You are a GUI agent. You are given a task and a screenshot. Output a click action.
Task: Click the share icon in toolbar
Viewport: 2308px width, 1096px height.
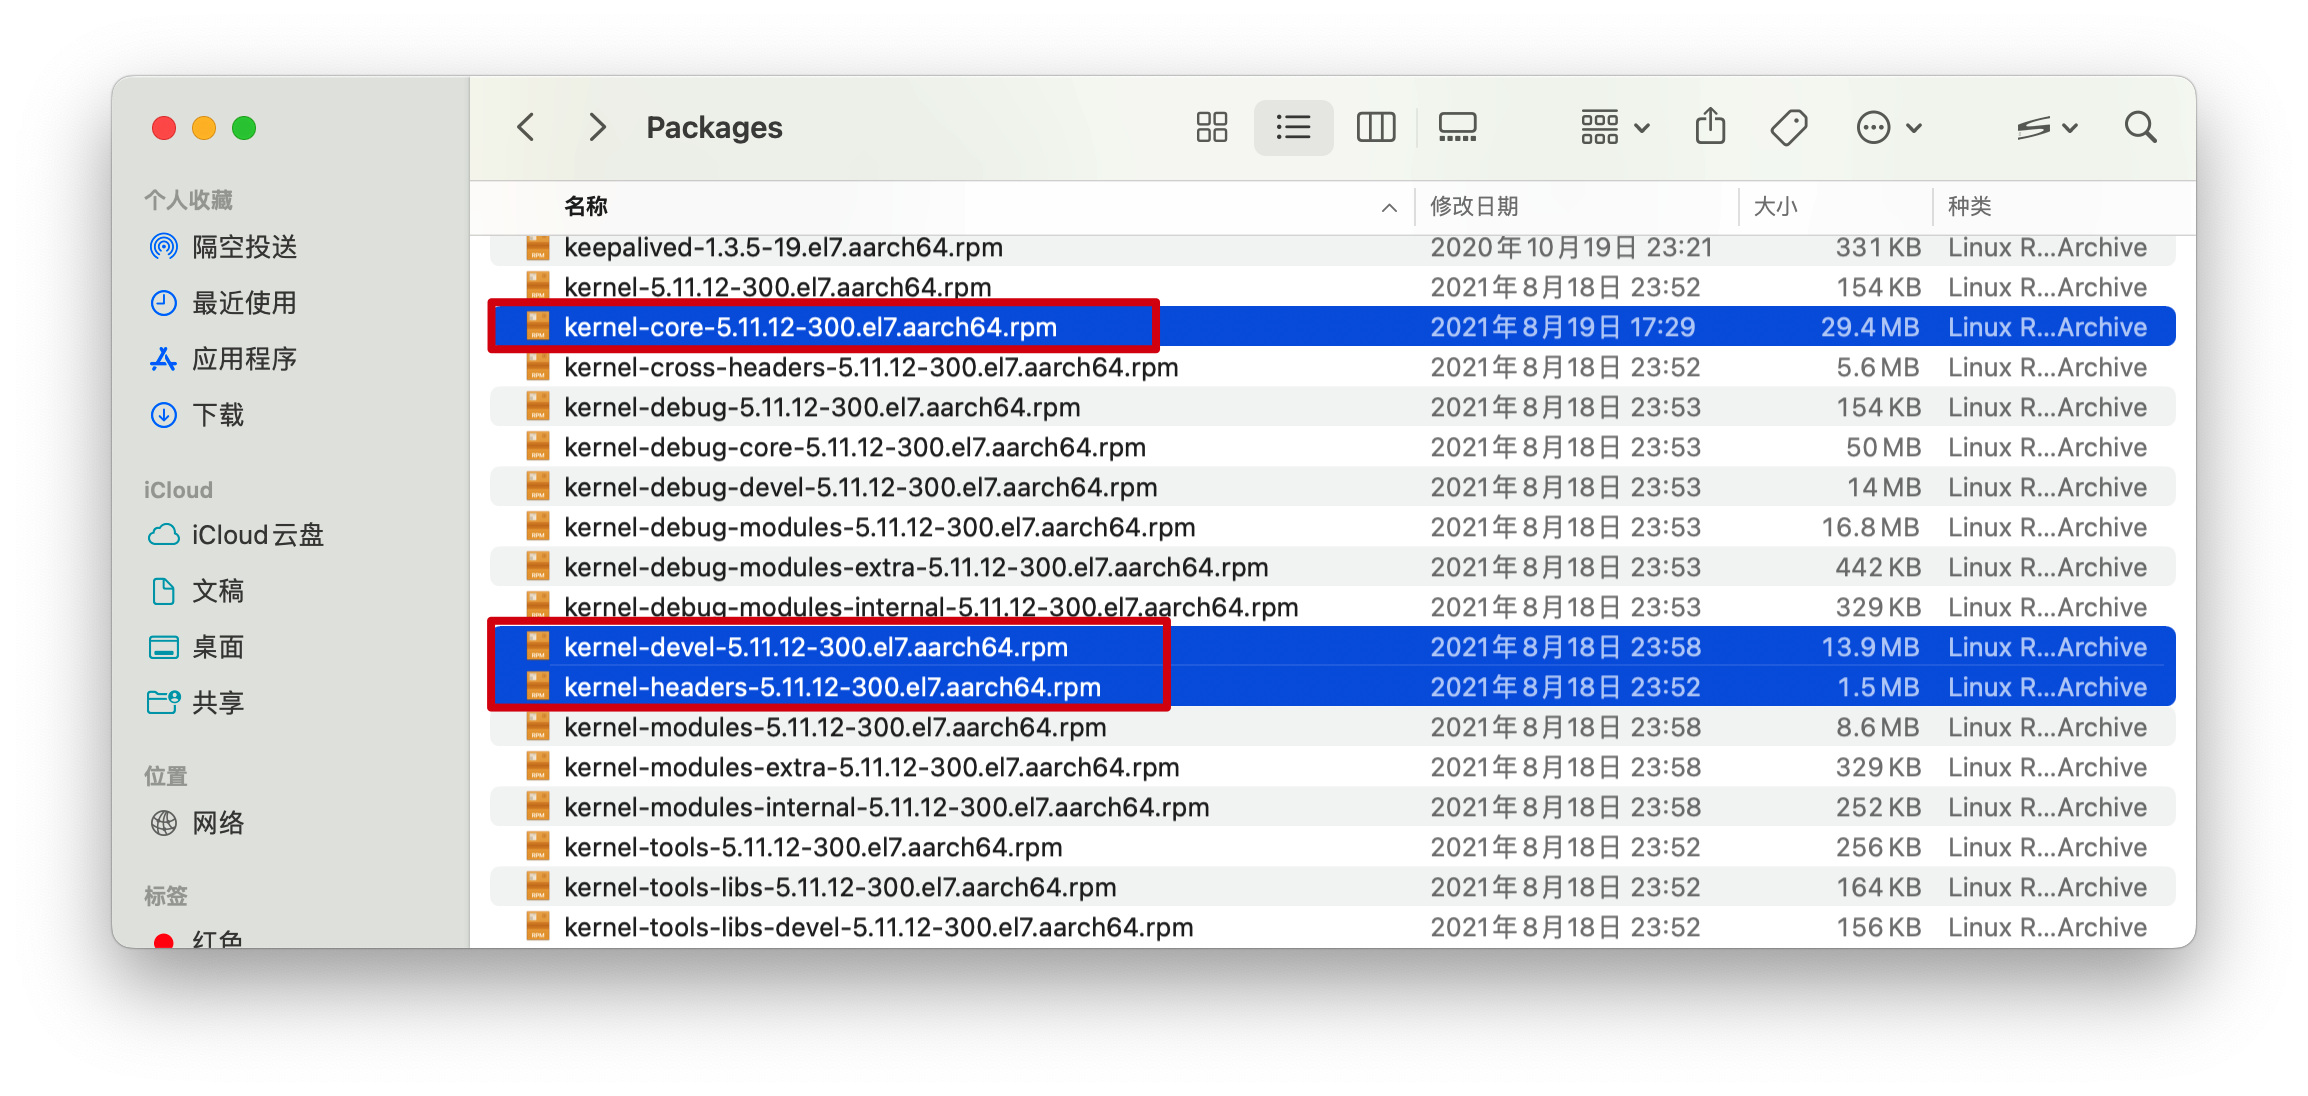(x=1710, y=127)
